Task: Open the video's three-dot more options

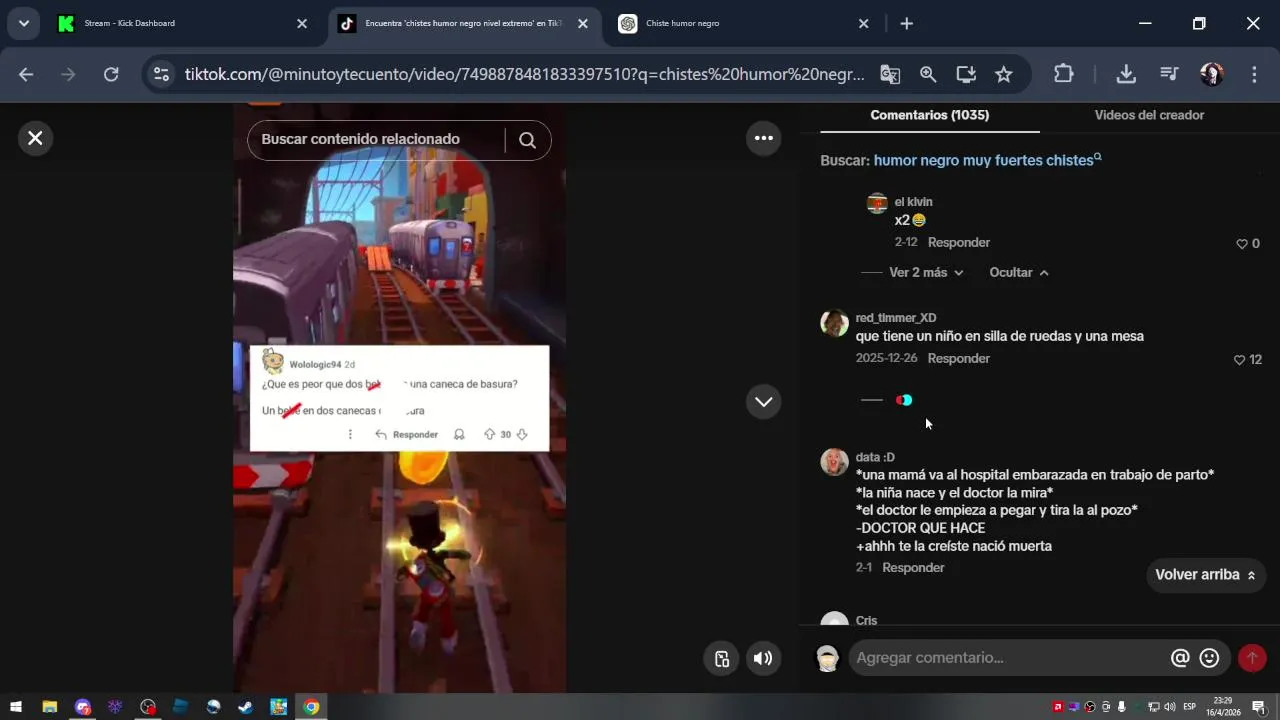Action: pos(764,138)
